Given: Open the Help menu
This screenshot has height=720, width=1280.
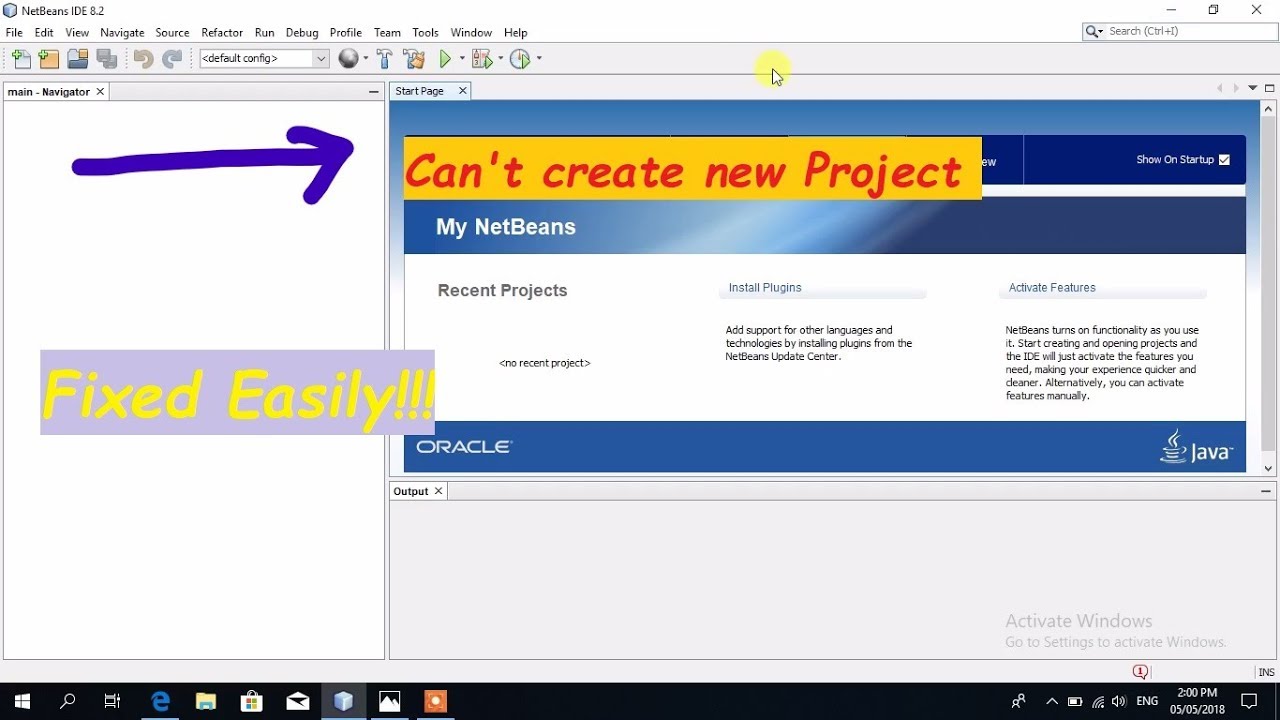Looking at the screenshot, I should pyautogui.click(x=515, y=33).
